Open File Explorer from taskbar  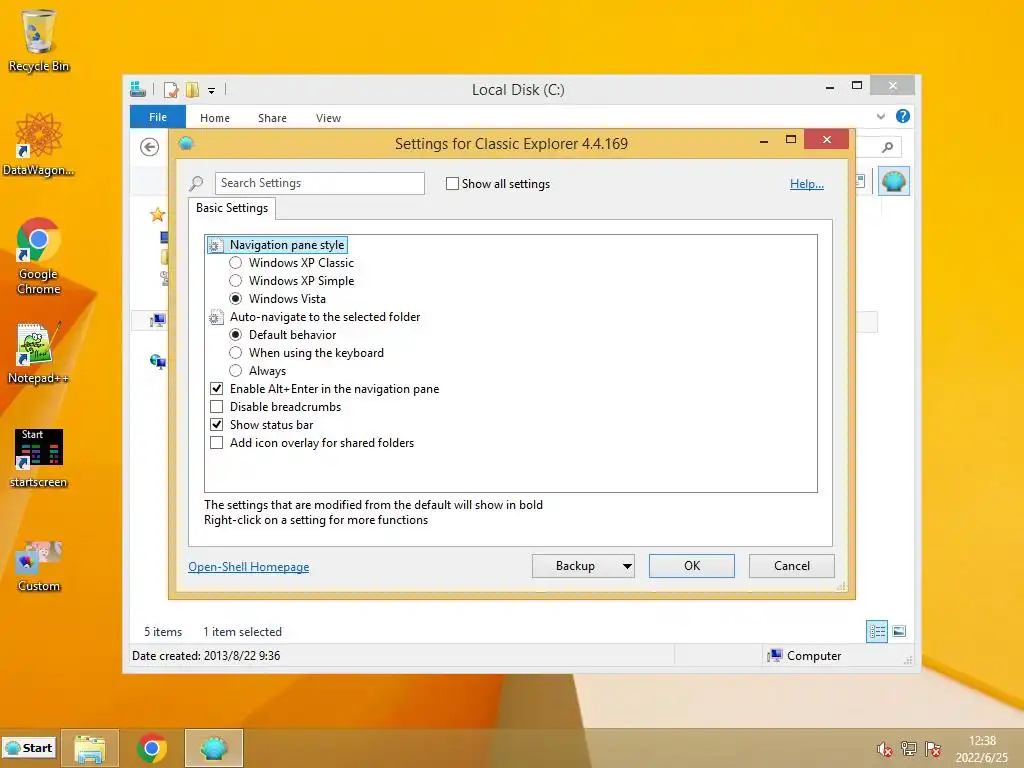pos(89,748)
